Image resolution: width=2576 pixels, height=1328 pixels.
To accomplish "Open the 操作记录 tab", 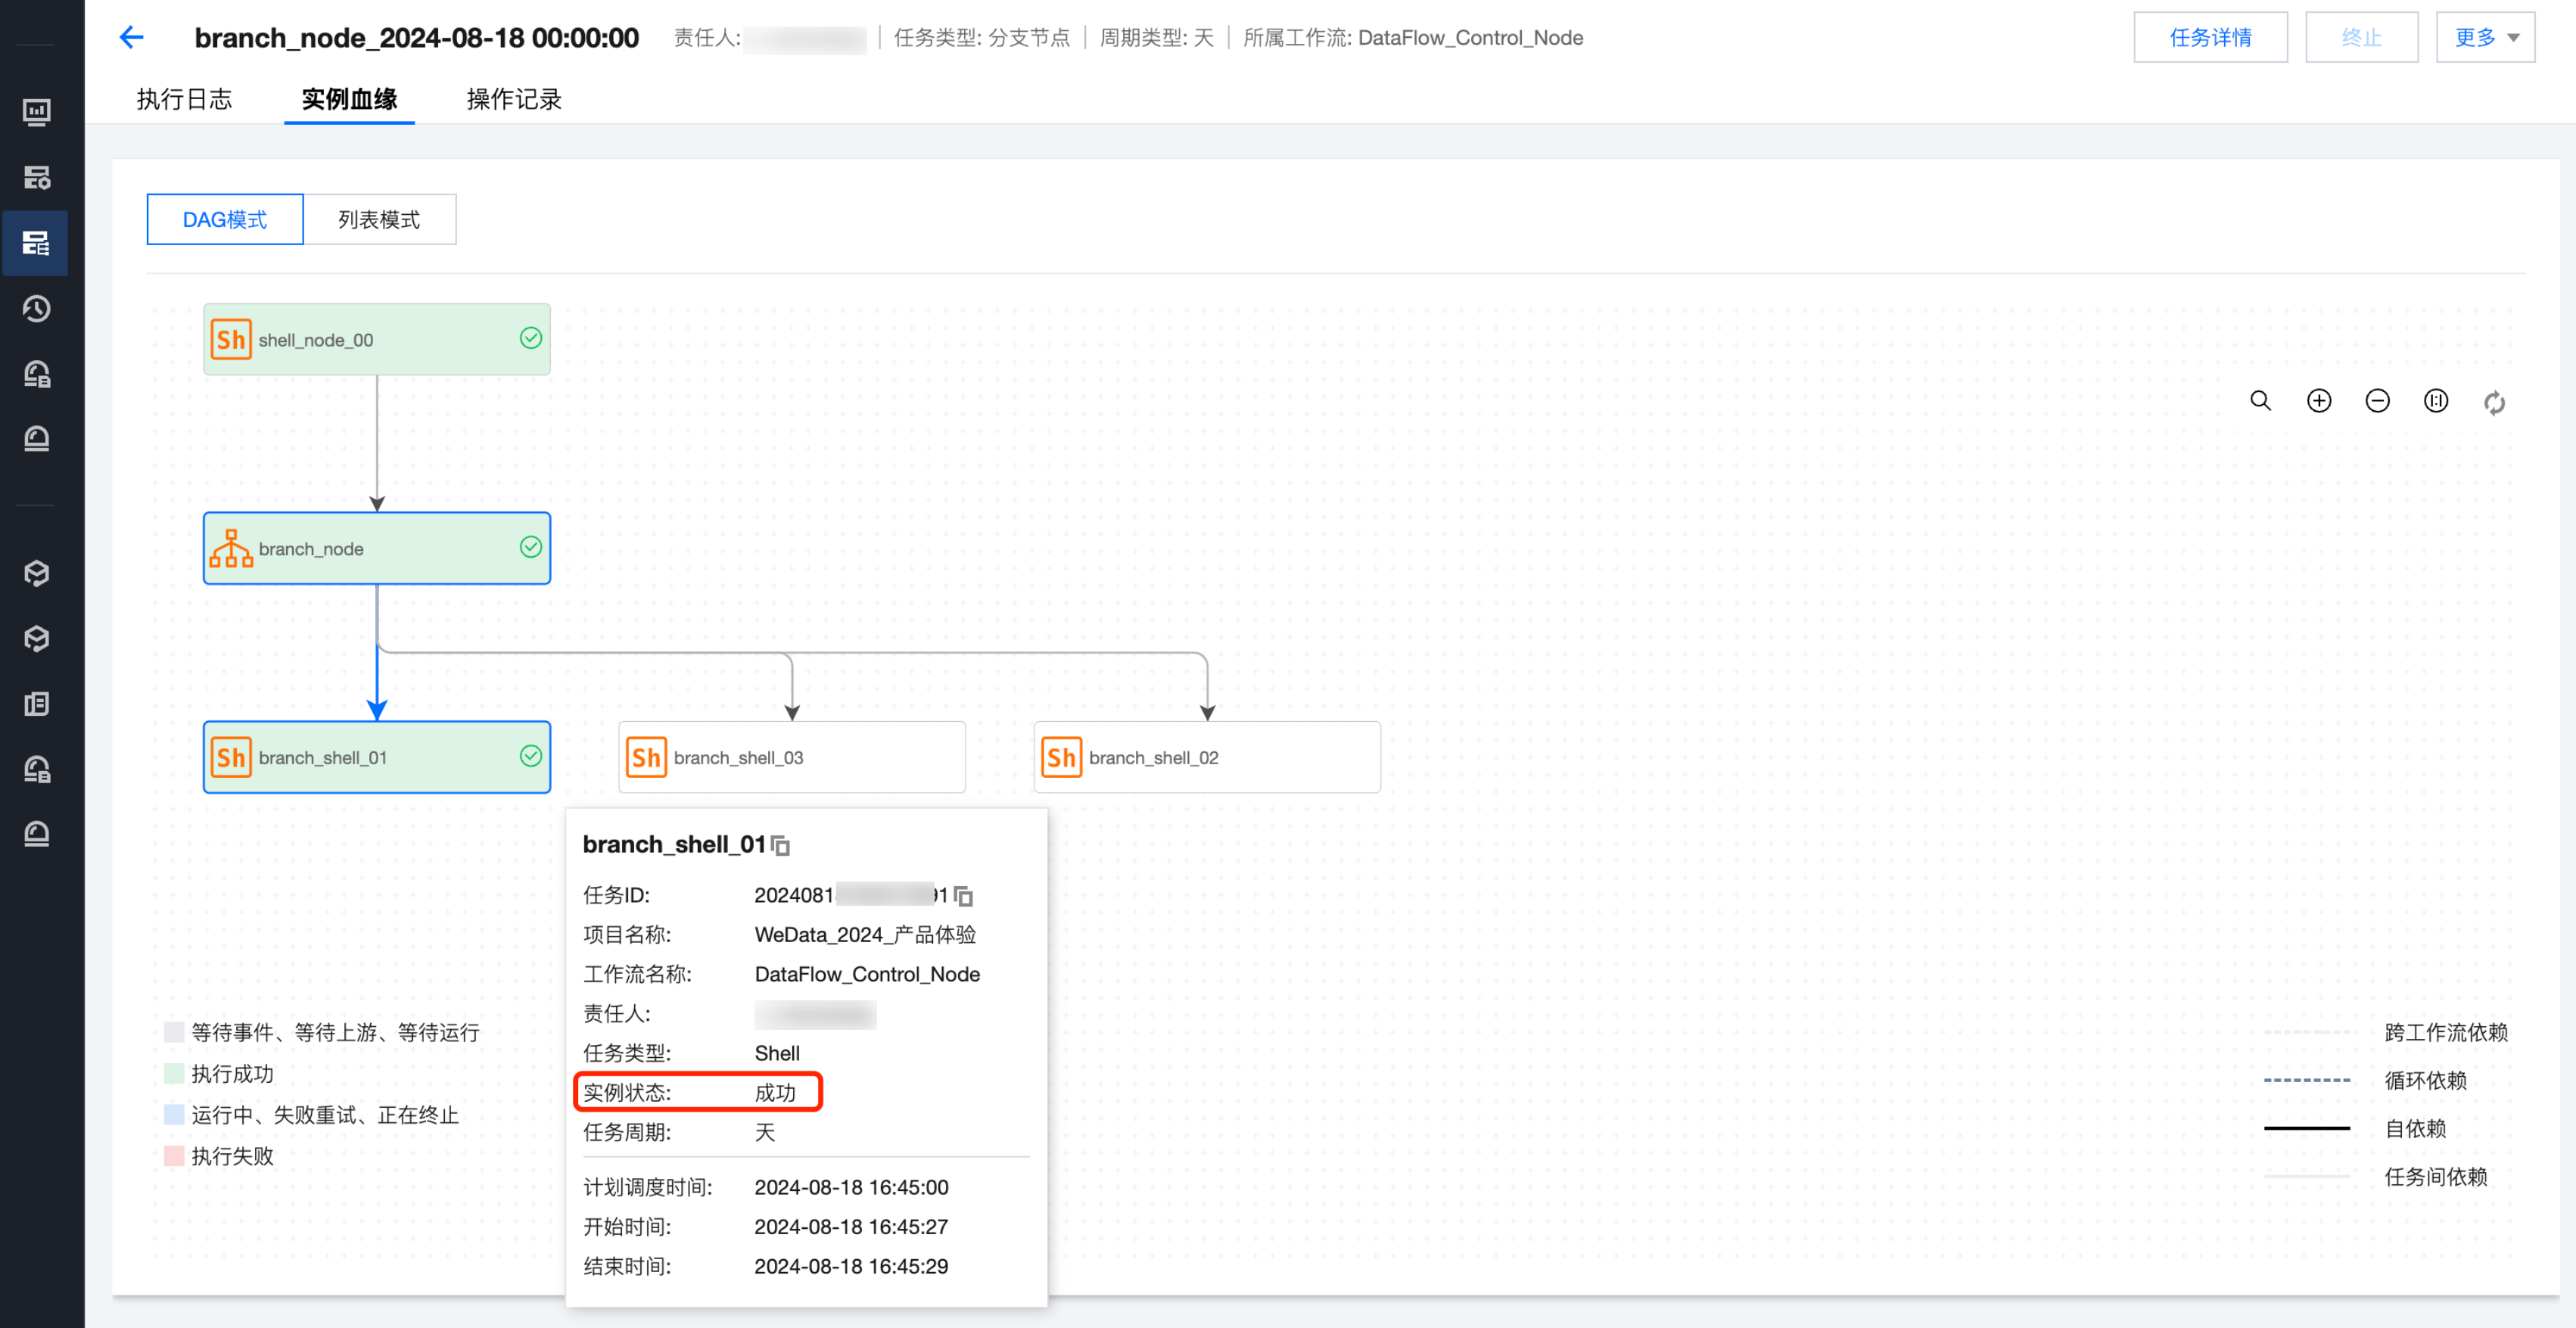I will (x=514, y=99).
